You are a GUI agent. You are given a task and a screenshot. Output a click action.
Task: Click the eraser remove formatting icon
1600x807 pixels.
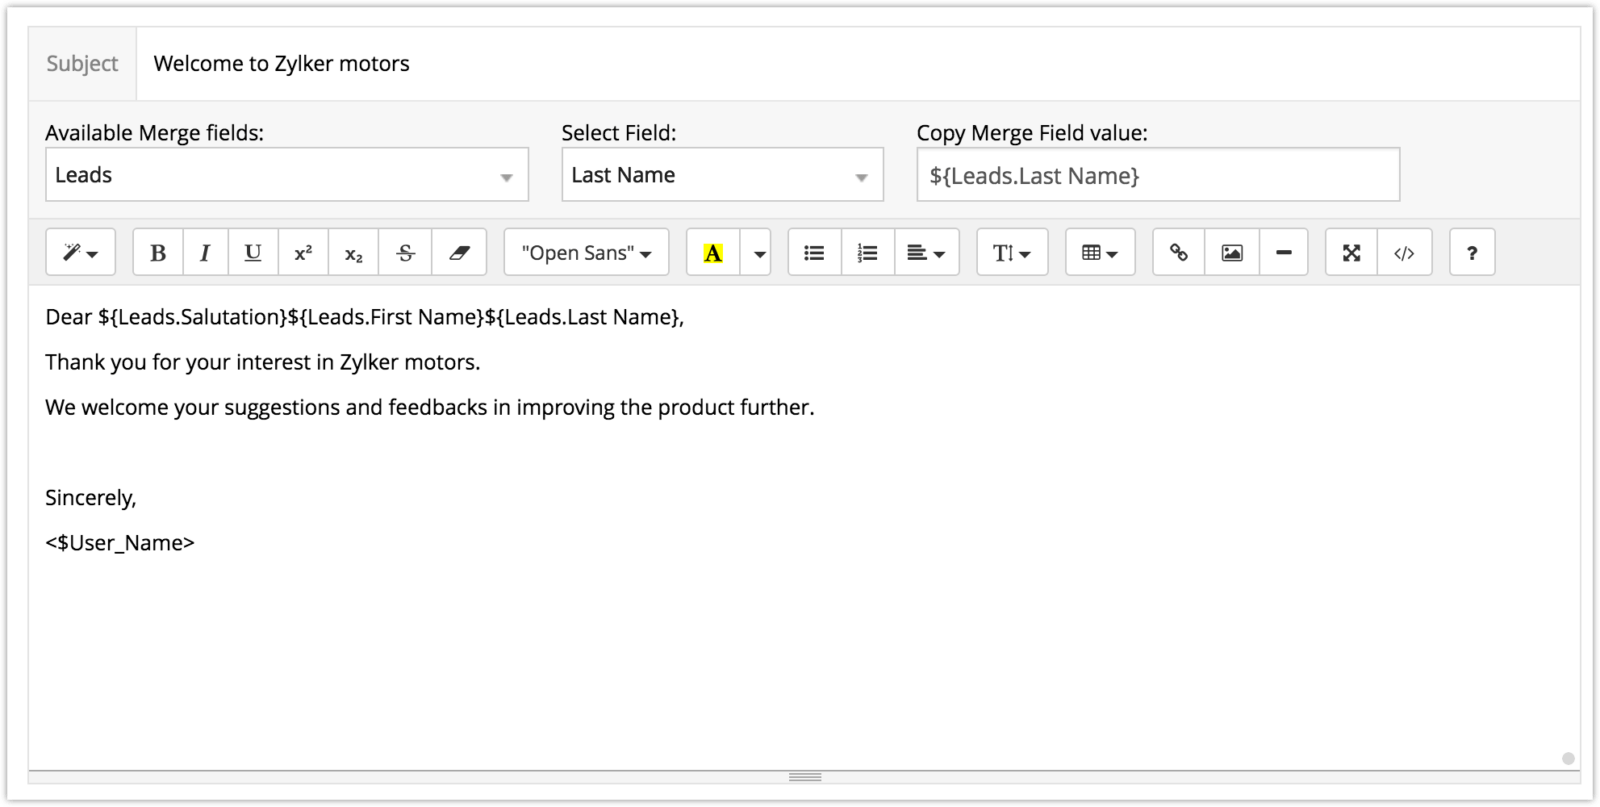coord(459,253)
